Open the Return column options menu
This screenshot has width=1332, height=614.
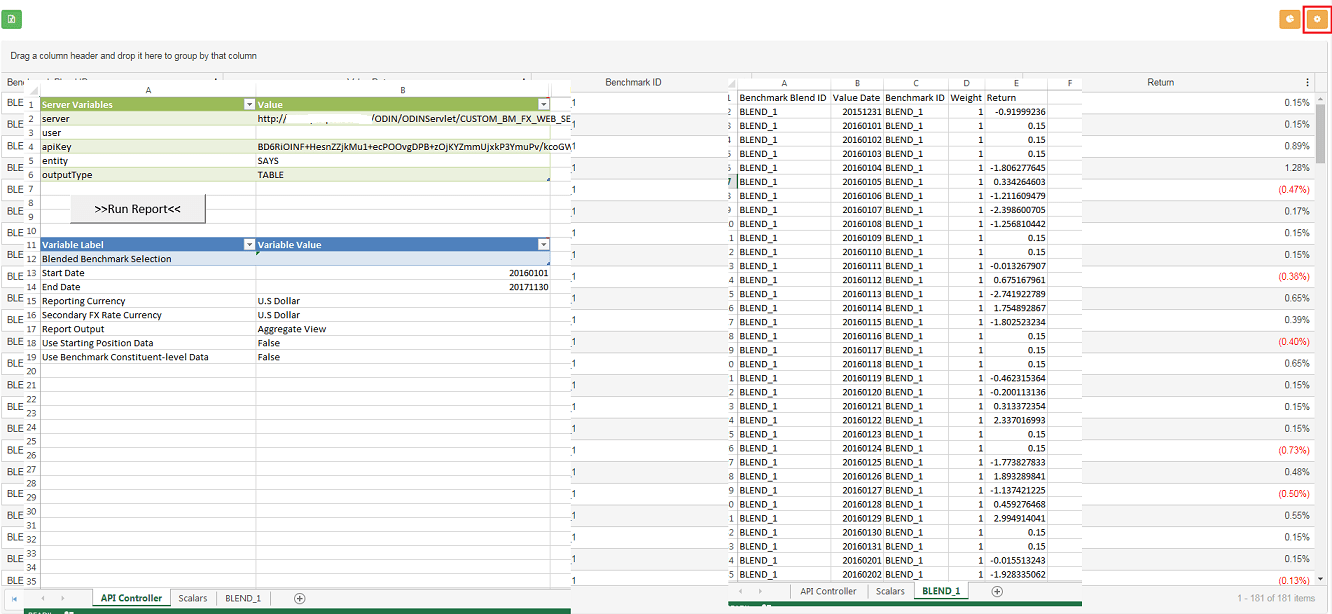click(x=1307, y=82)
